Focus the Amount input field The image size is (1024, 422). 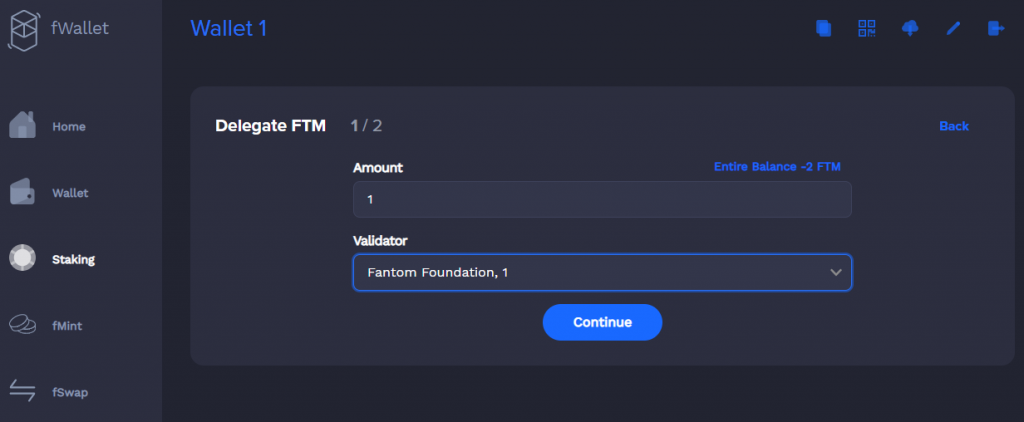[601, 200]
